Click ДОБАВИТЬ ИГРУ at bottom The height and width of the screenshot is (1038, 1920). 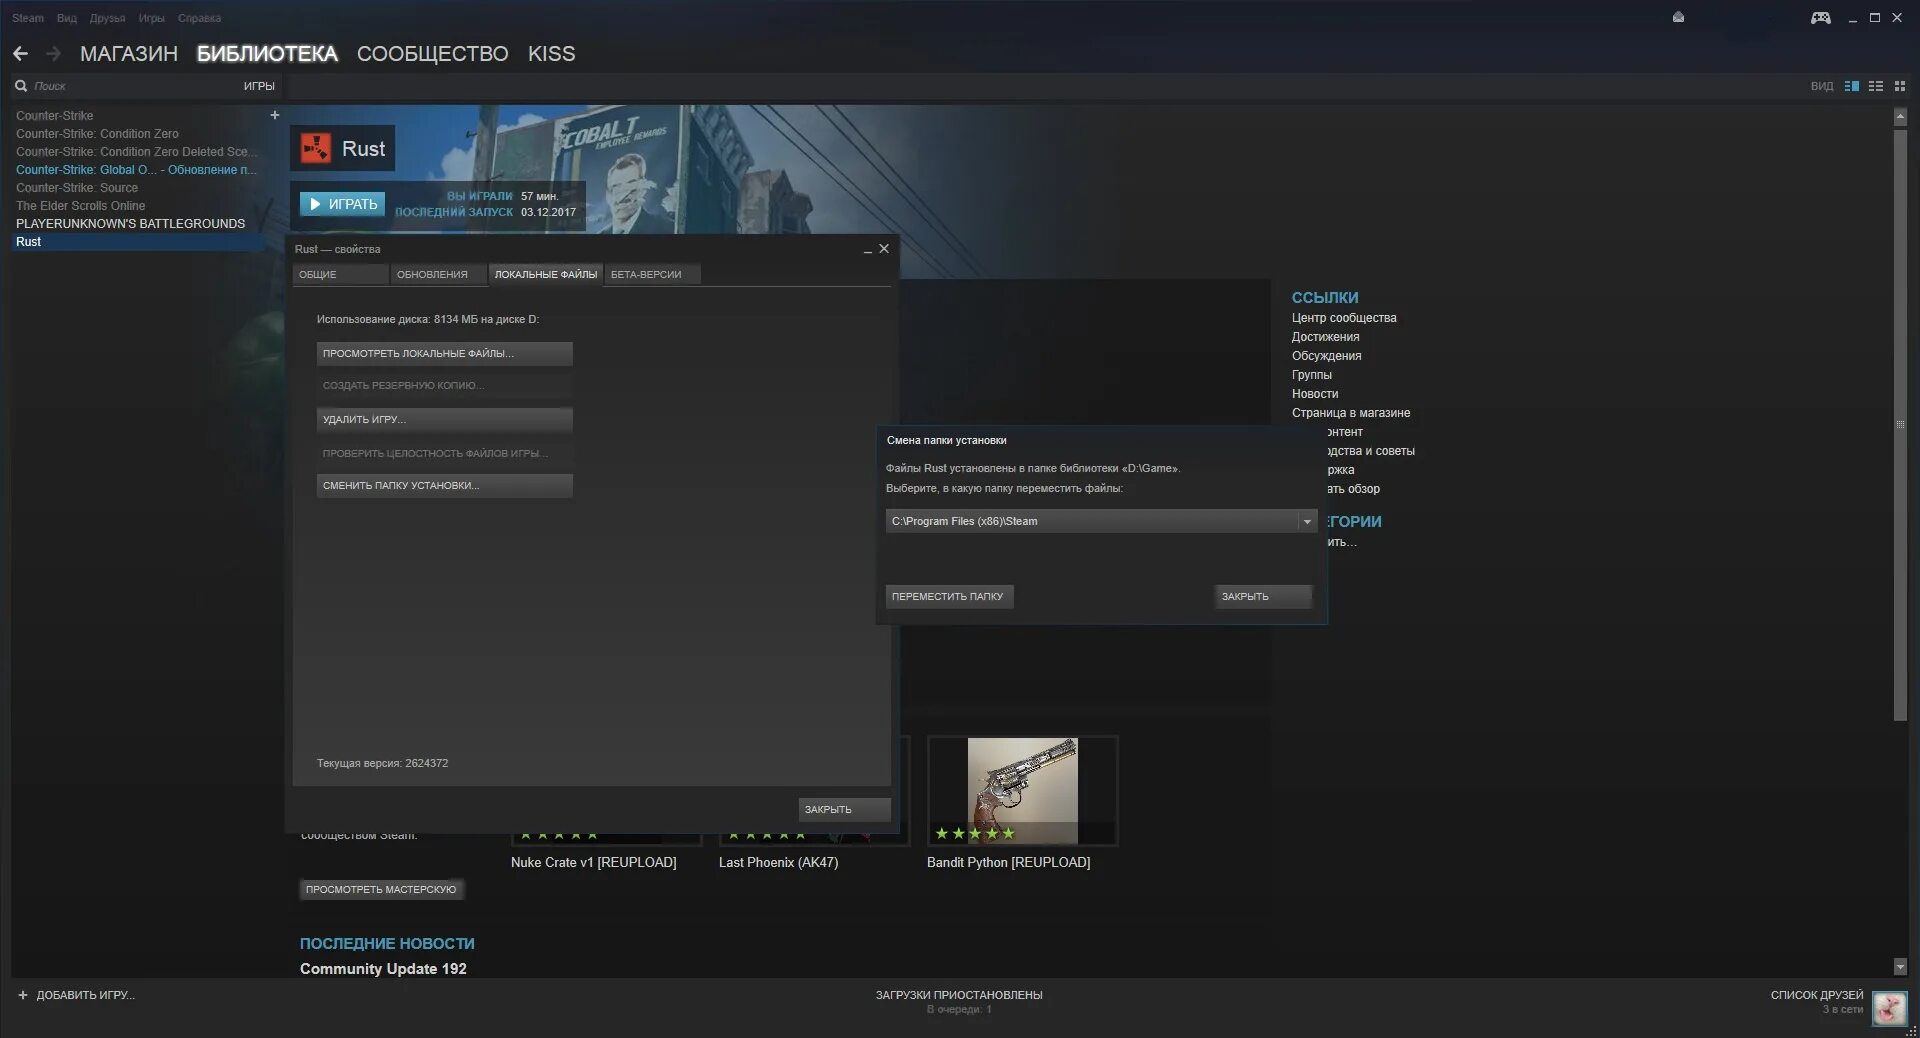coord(85,995)
